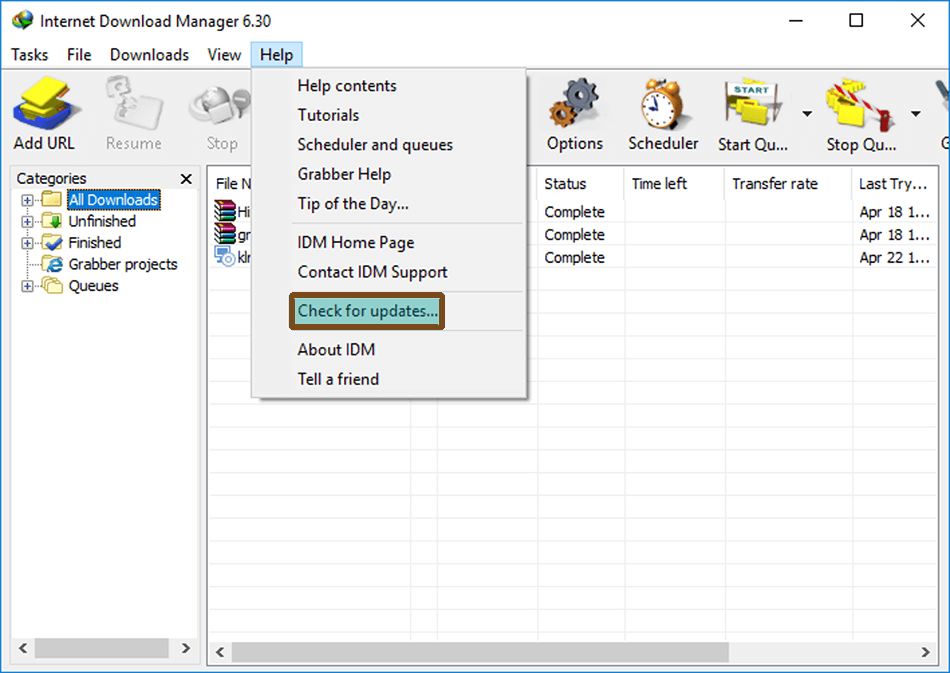Open the Stop Queue dropdown arrow
This screenshot has height=673, width=950.
916,113
